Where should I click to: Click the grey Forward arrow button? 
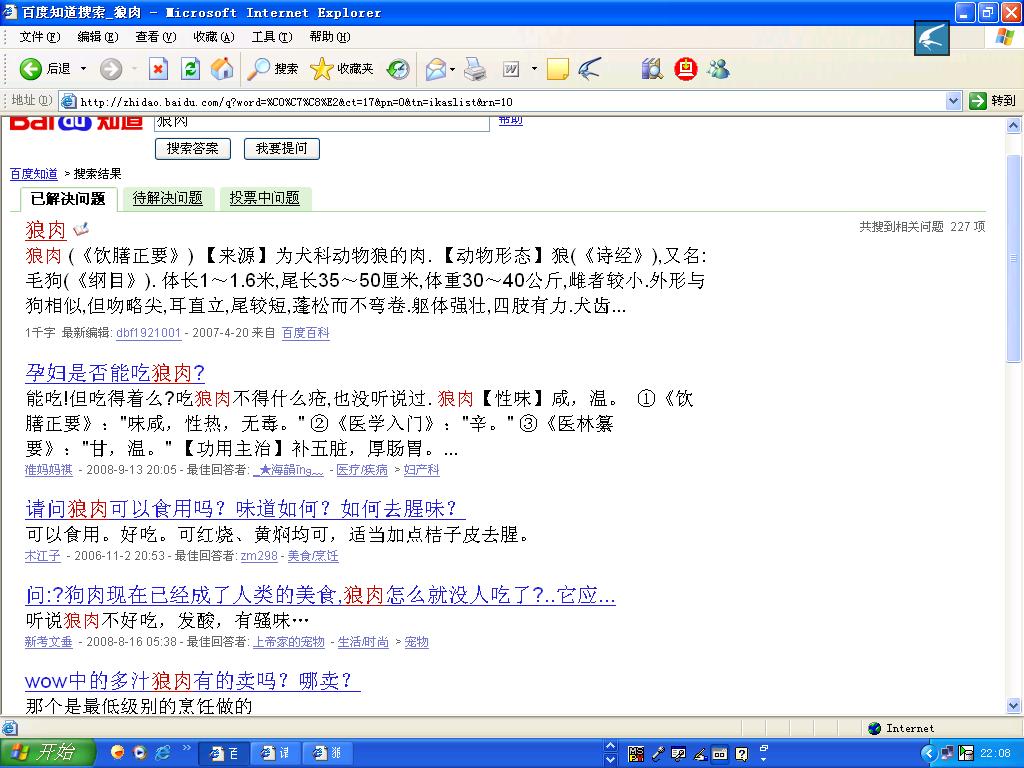pyautogui.click(x=111, y=69)
